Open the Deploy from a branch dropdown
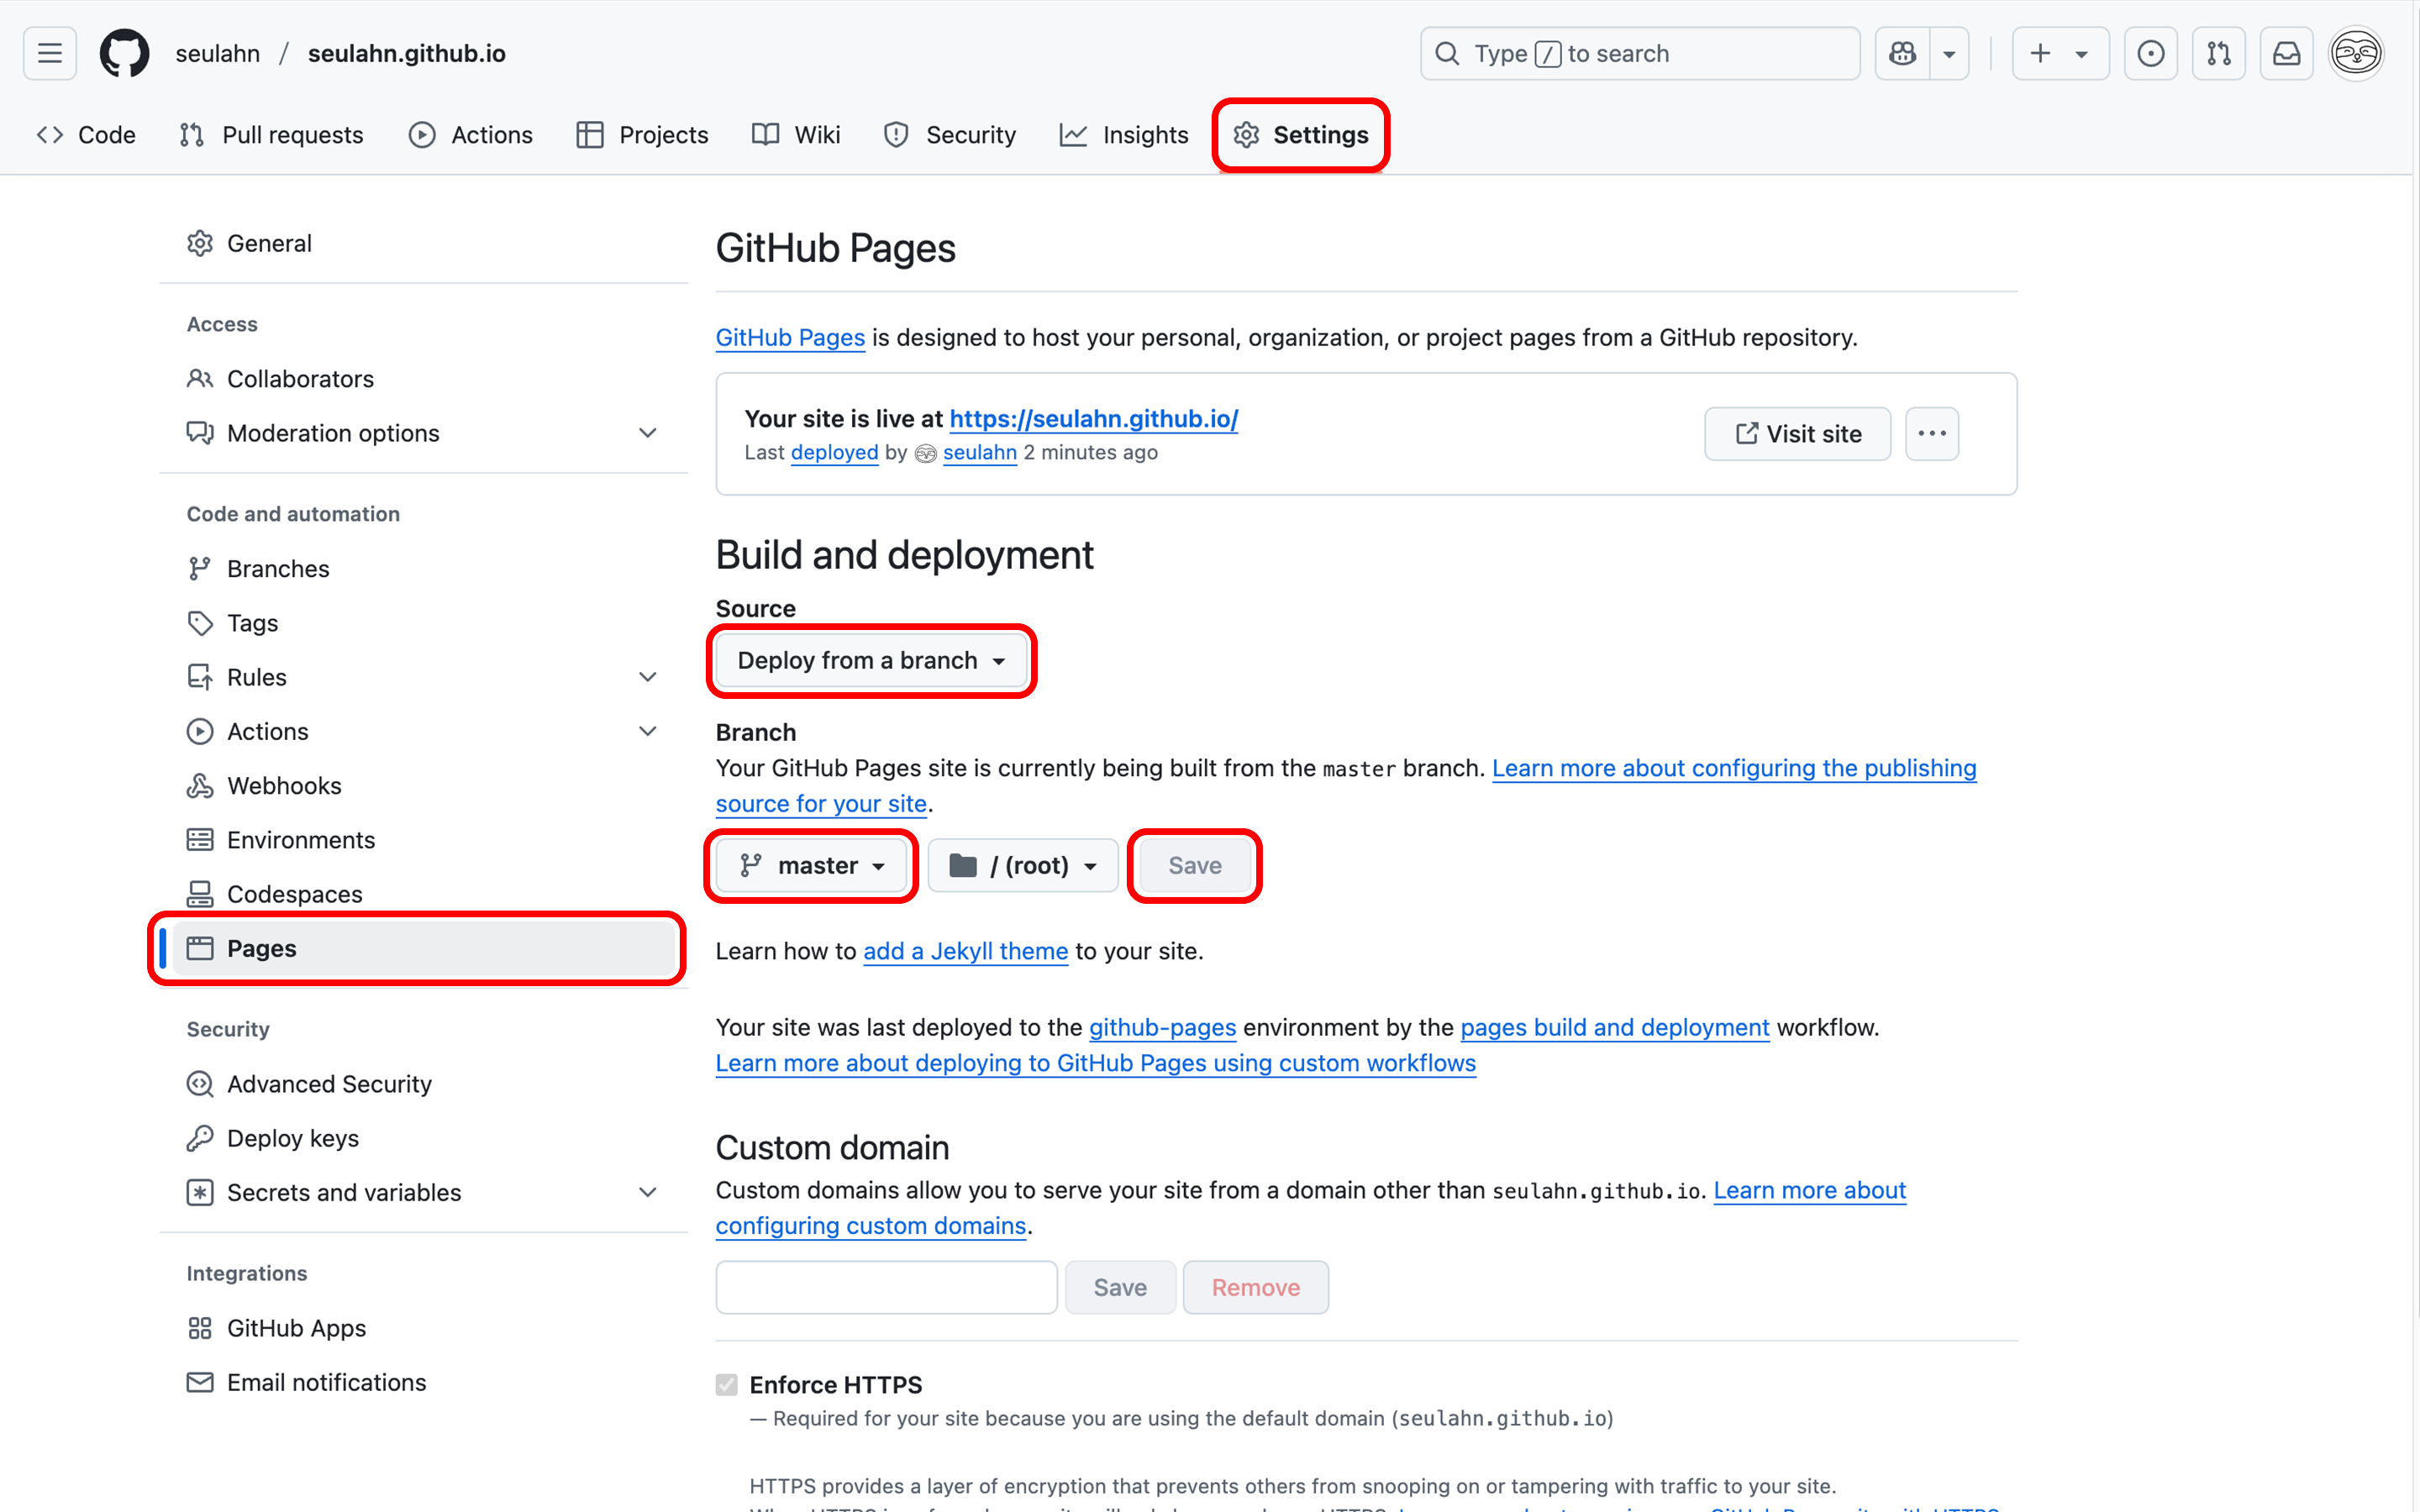 [x=871, y=661]
